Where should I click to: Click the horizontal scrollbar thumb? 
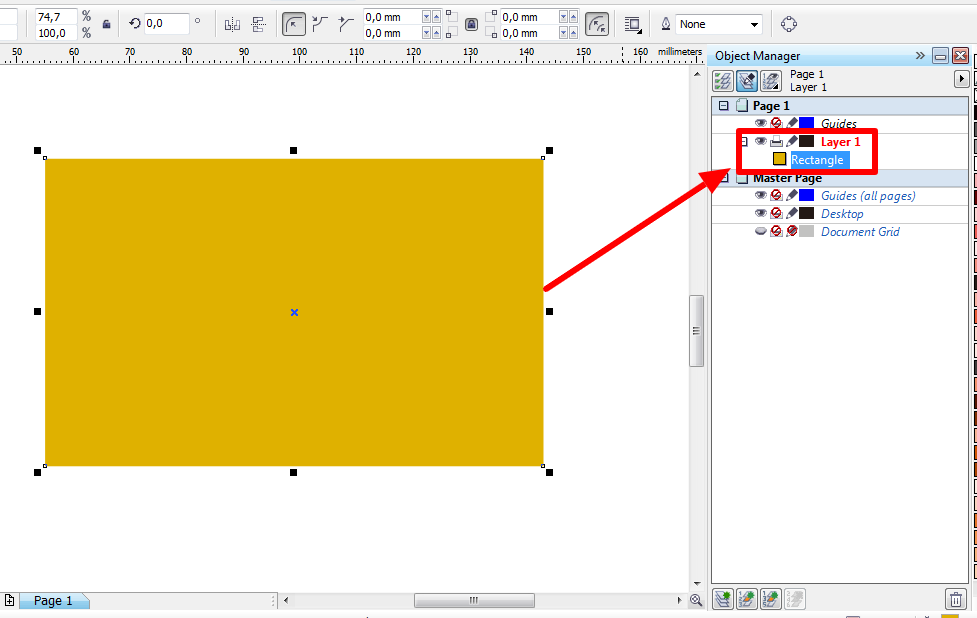474,601
